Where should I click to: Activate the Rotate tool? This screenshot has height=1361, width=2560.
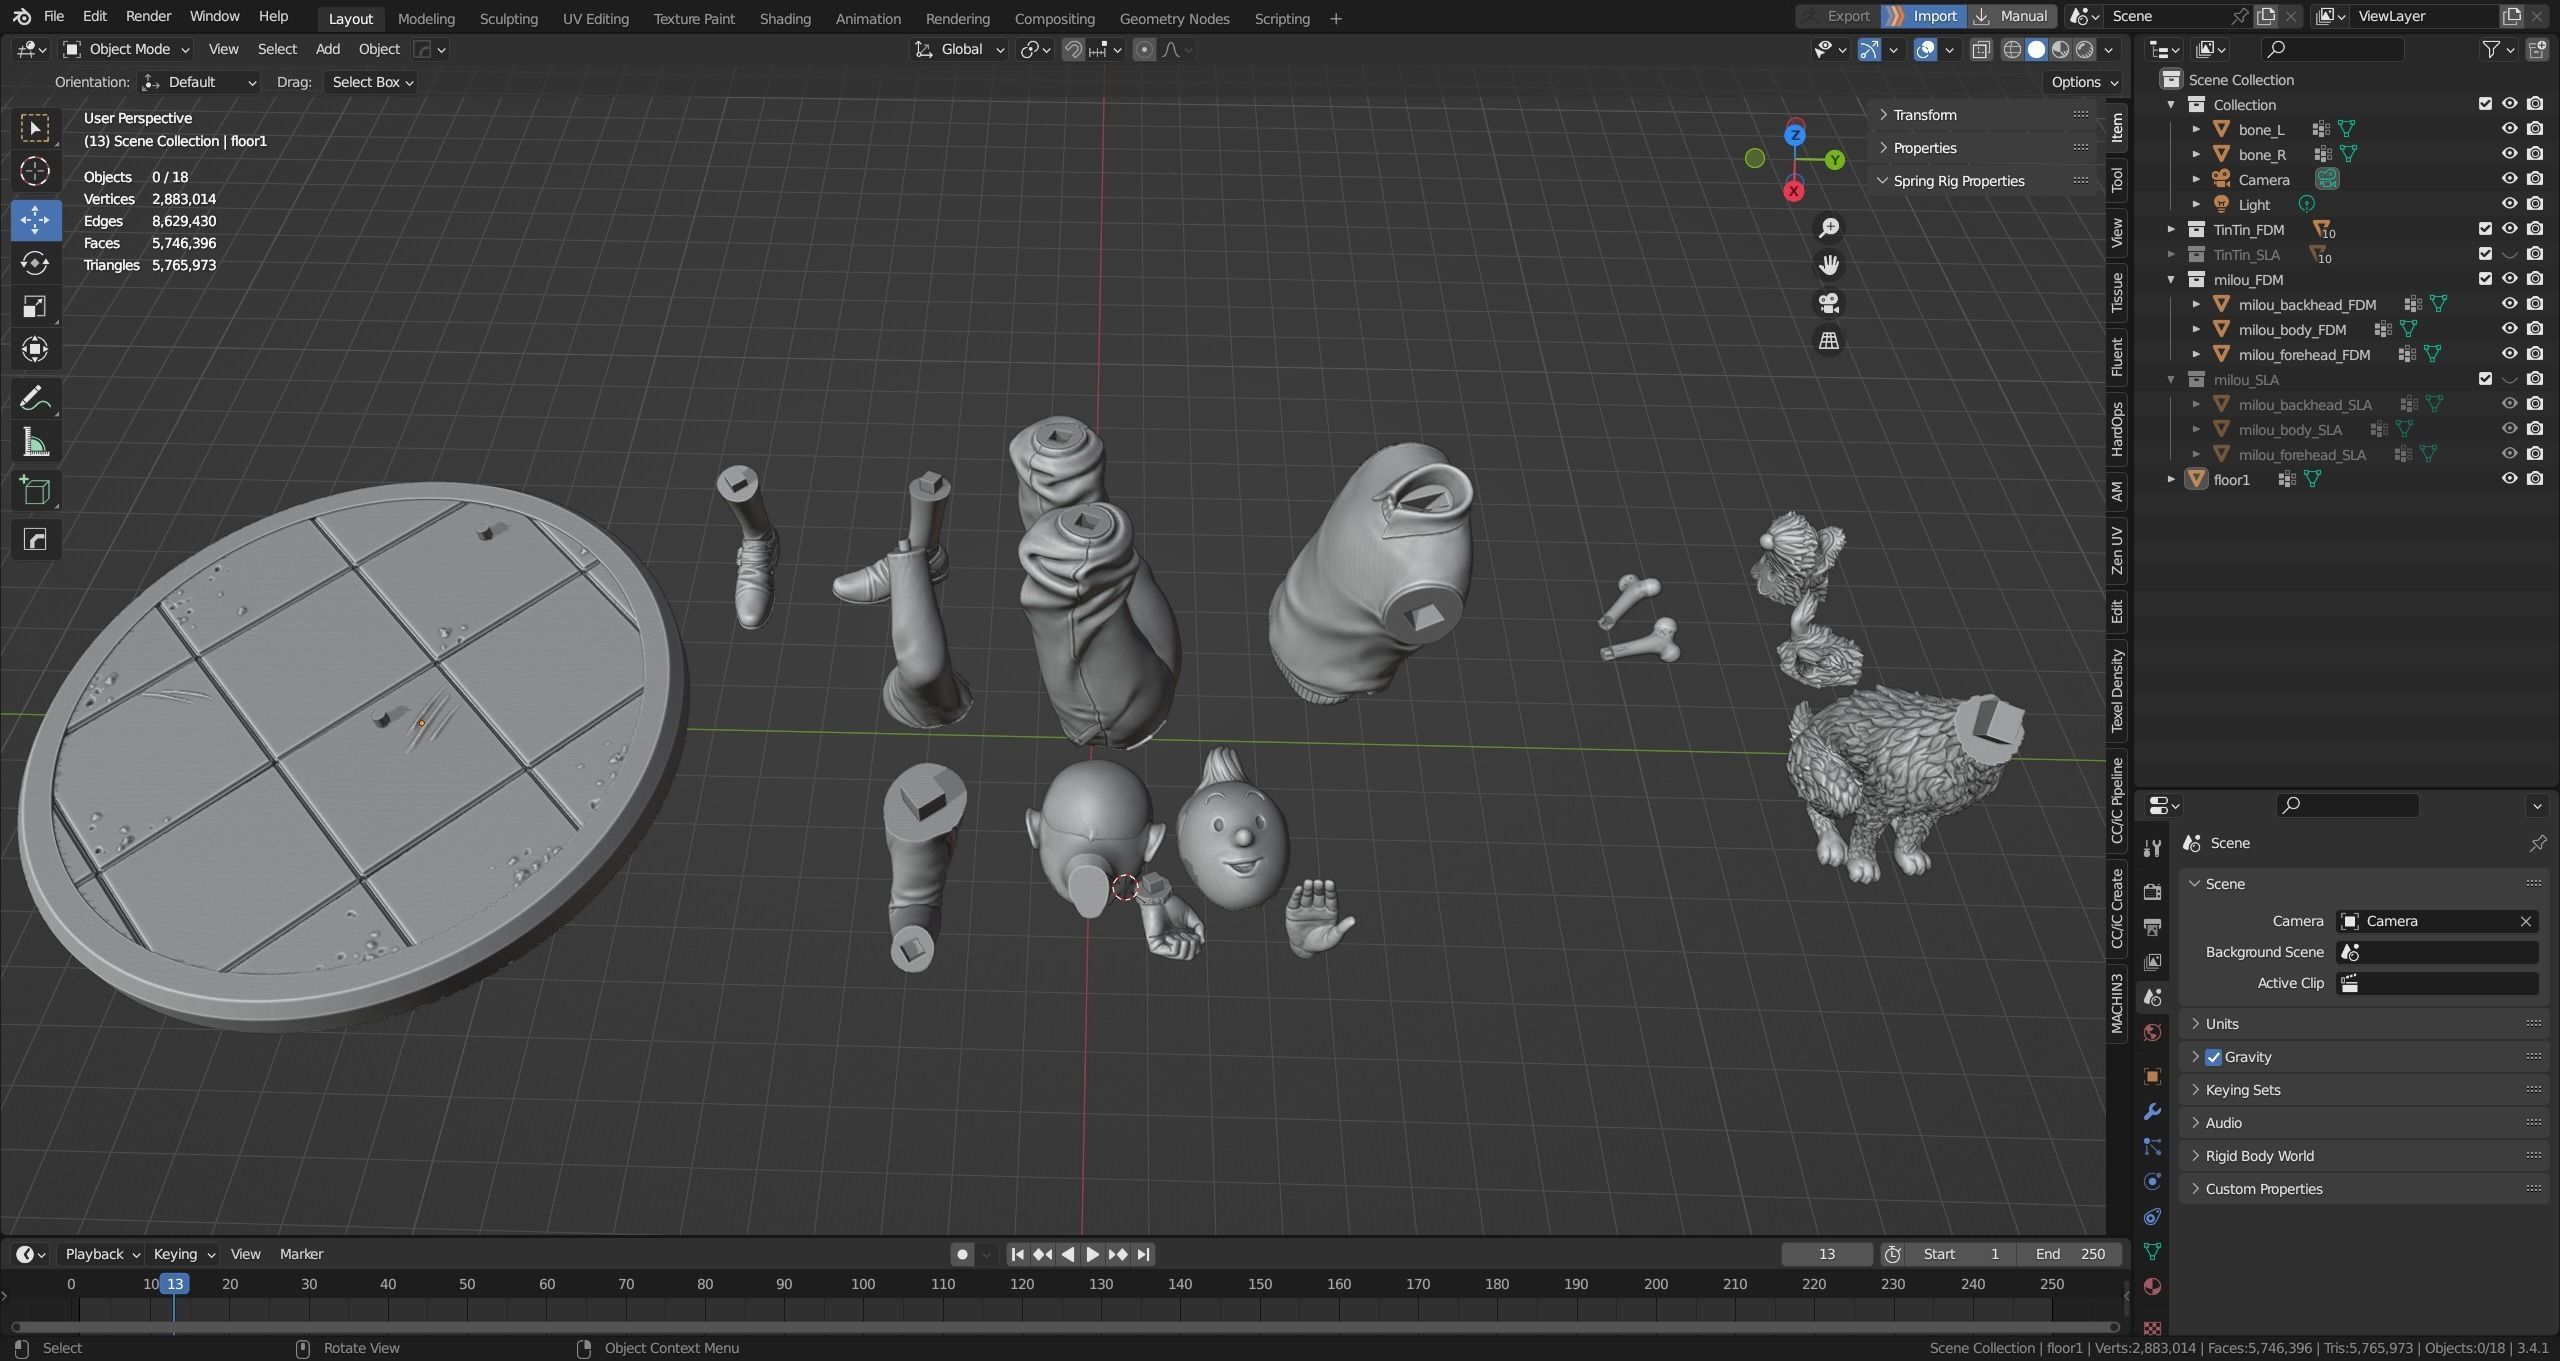coord(35,263)
